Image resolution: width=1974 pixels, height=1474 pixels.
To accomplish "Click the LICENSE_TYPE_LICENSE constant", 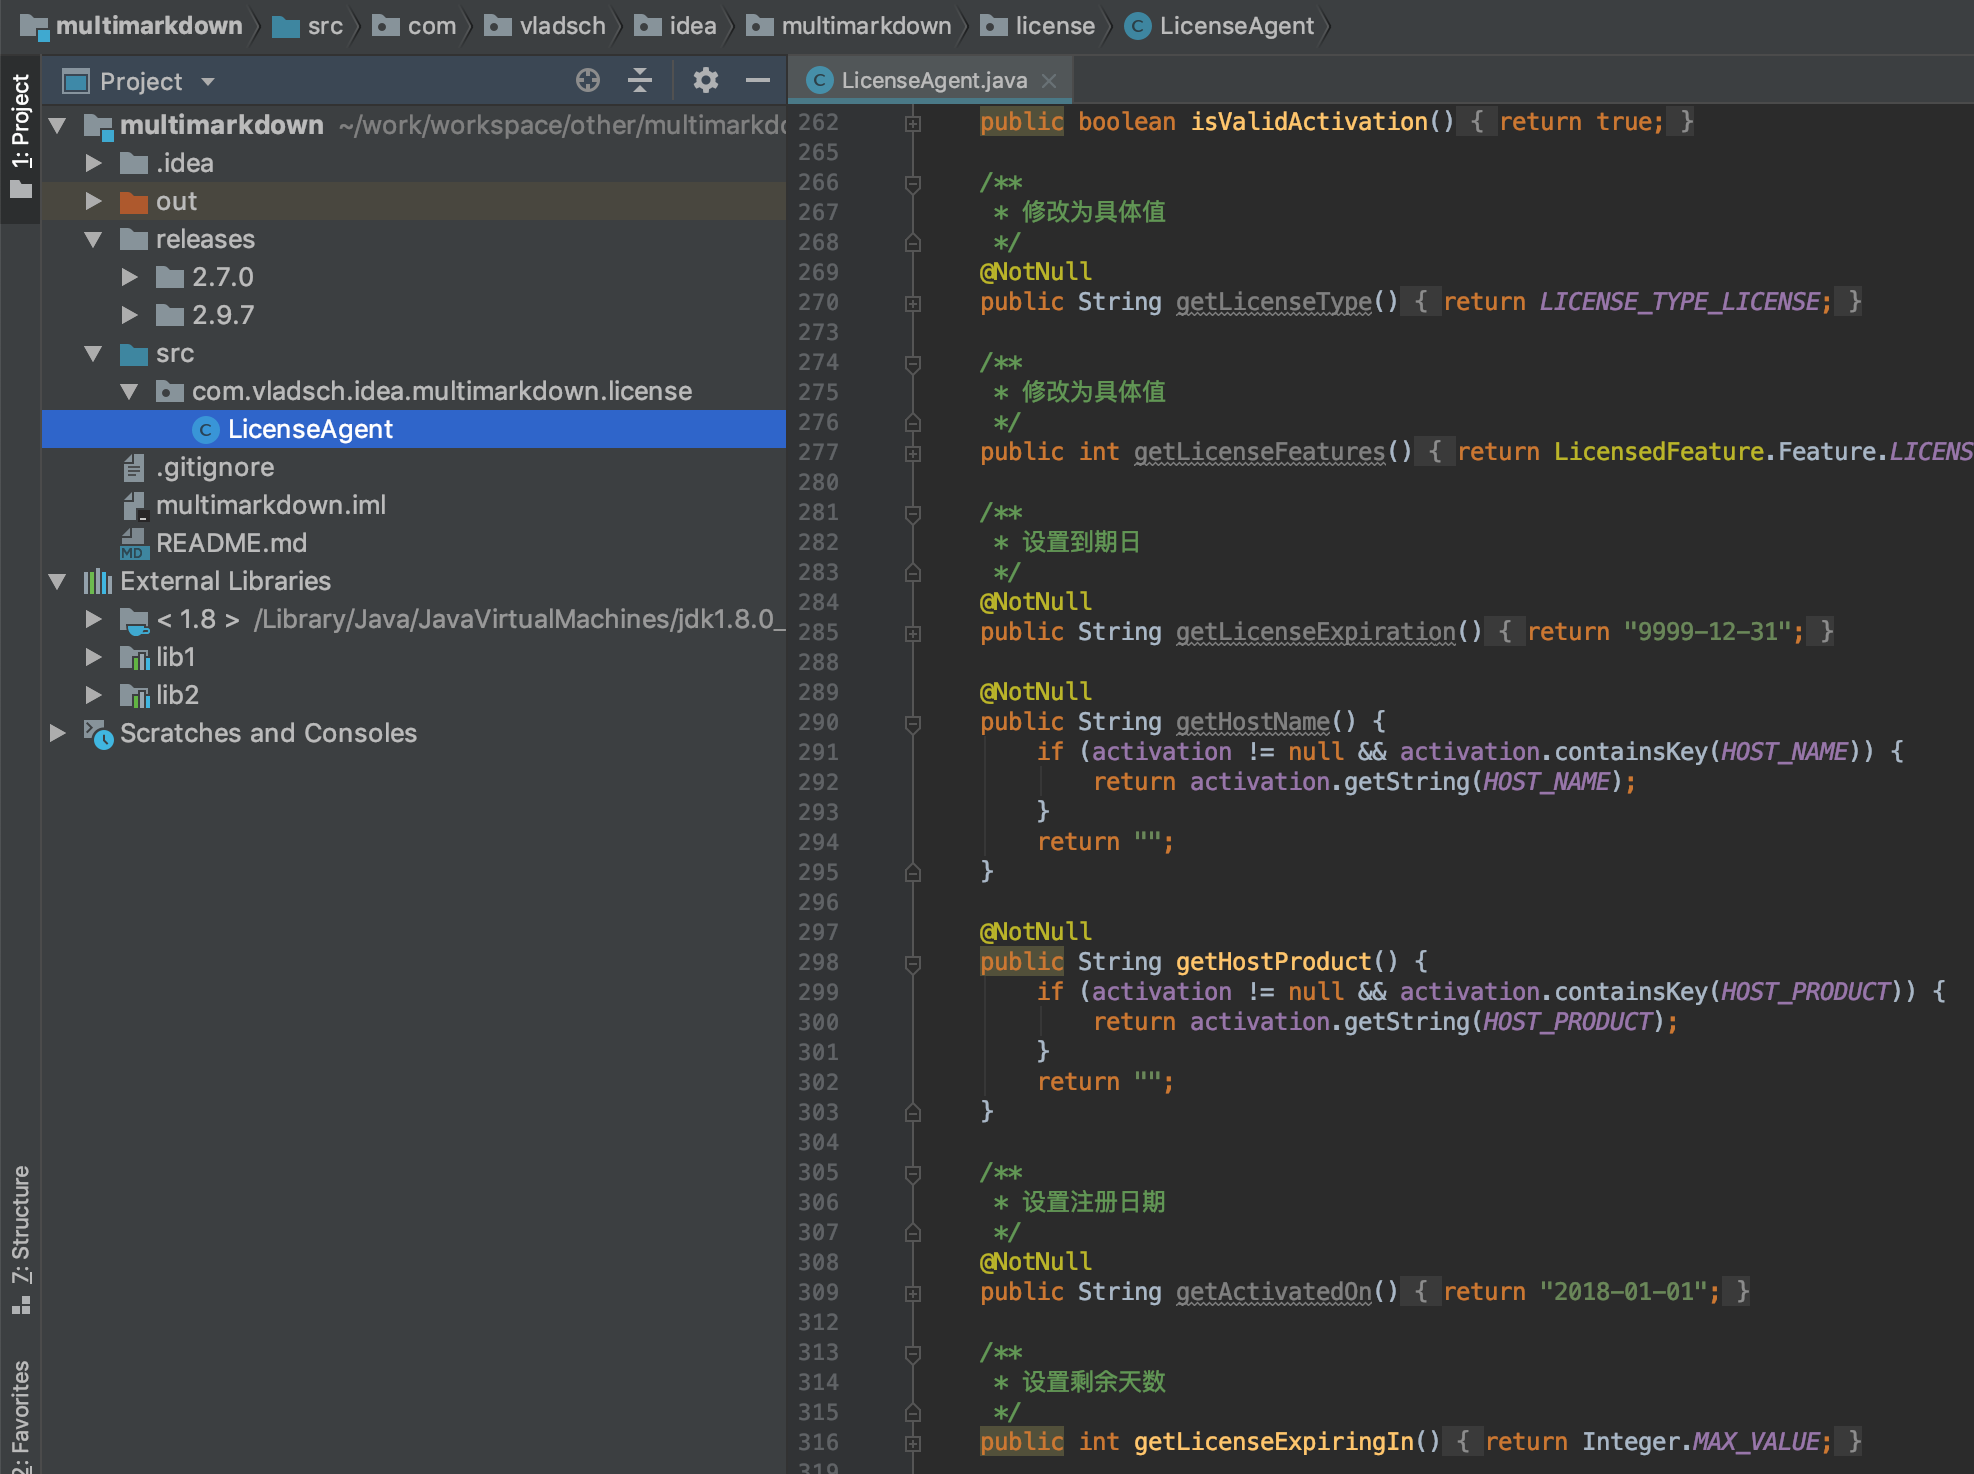I will 1679,302.
